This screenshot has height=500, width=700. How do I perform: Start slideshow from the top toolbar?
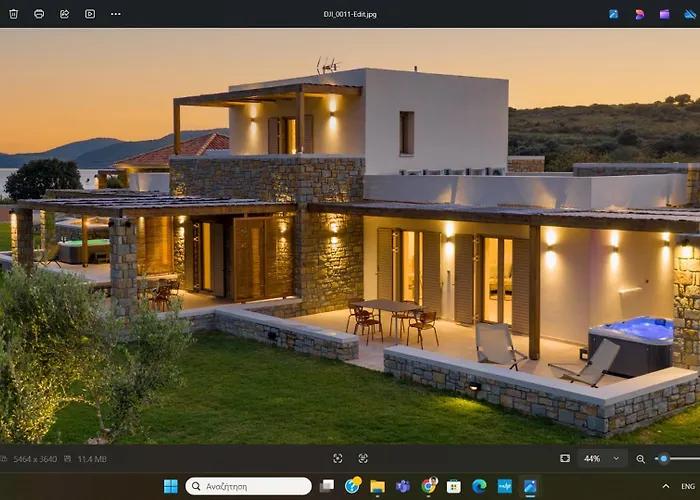[x=90, y=14]
